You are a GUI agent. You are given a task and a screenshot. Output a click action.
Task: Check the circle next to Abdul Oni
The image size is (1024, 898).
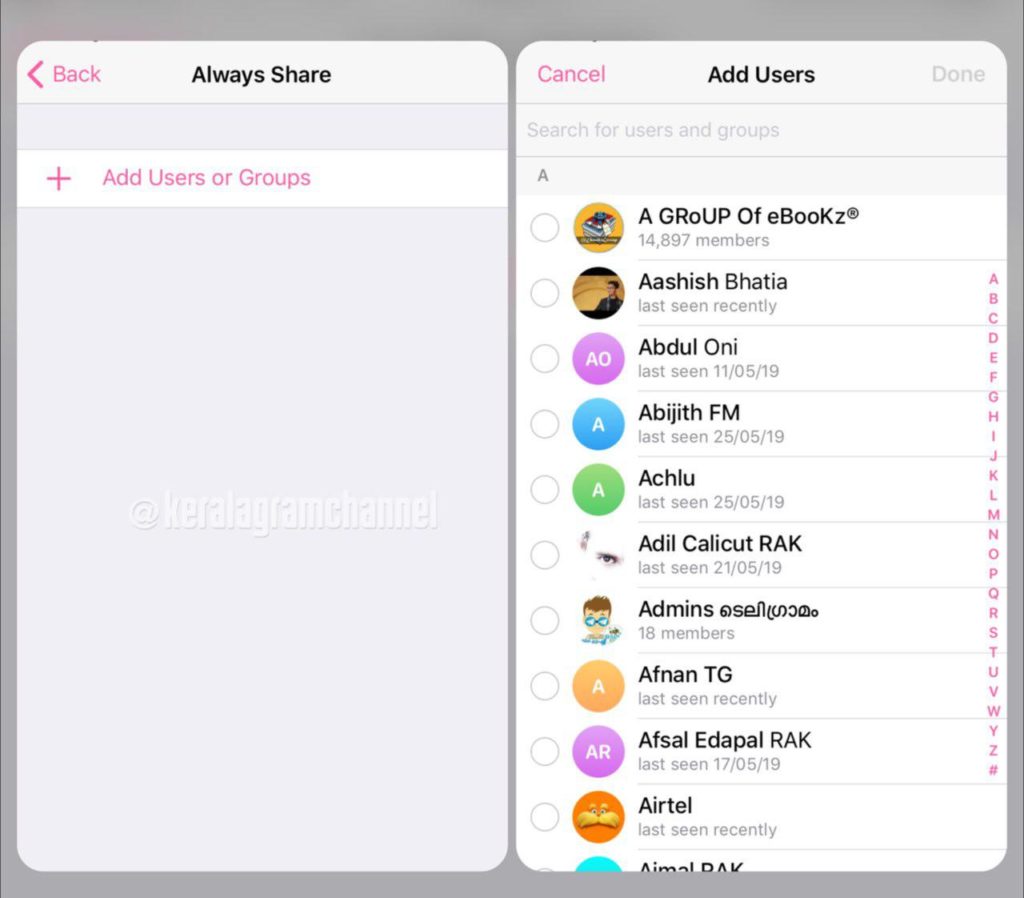(x=545, y=359)
